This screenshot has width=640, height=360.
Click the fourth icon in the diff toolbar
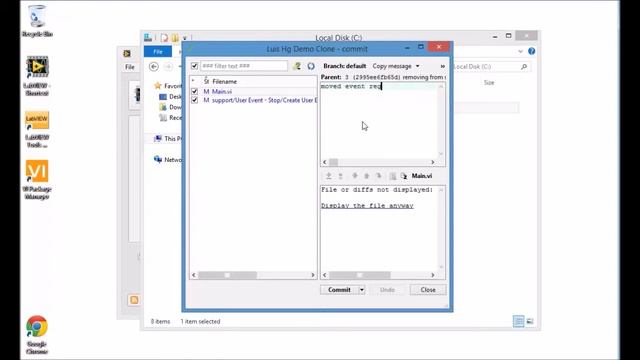(367, 176)
